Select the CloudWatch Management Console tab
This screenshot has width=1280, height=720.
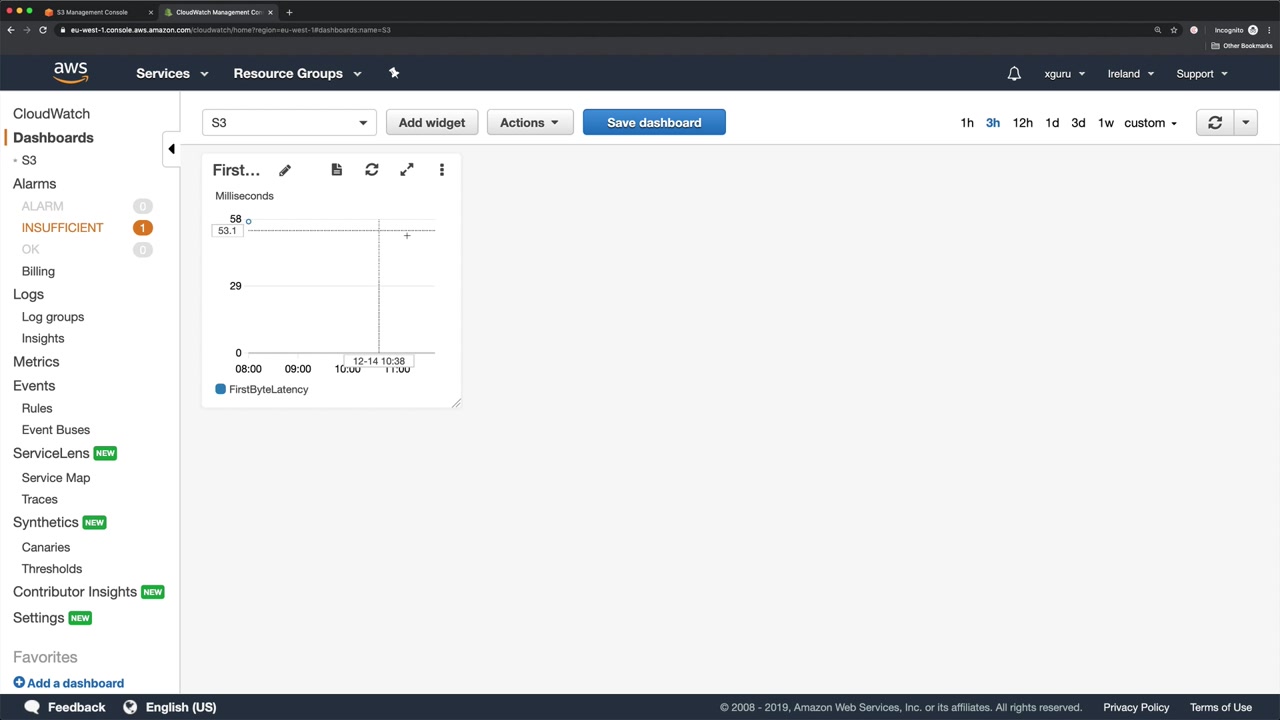coord(219,12)
